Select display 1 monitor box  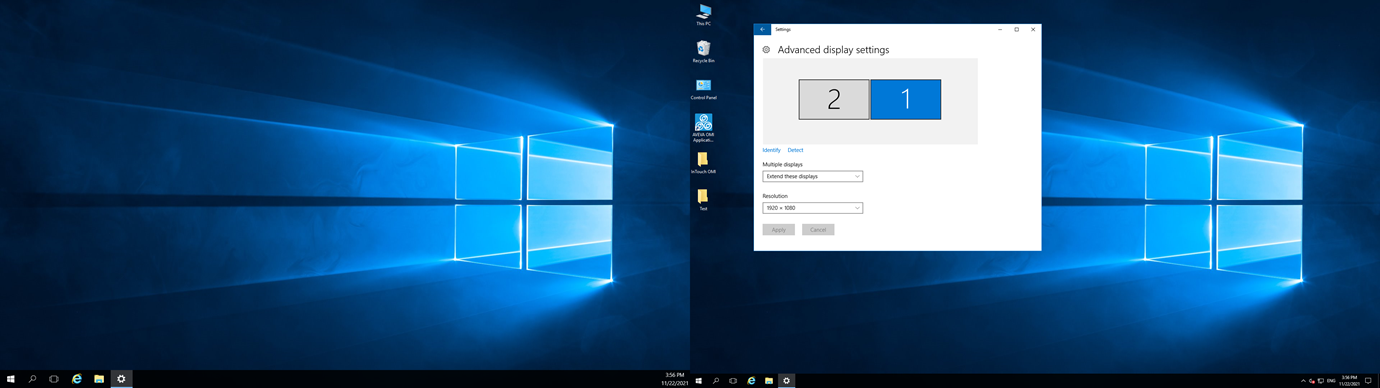[x=906, y=99]
